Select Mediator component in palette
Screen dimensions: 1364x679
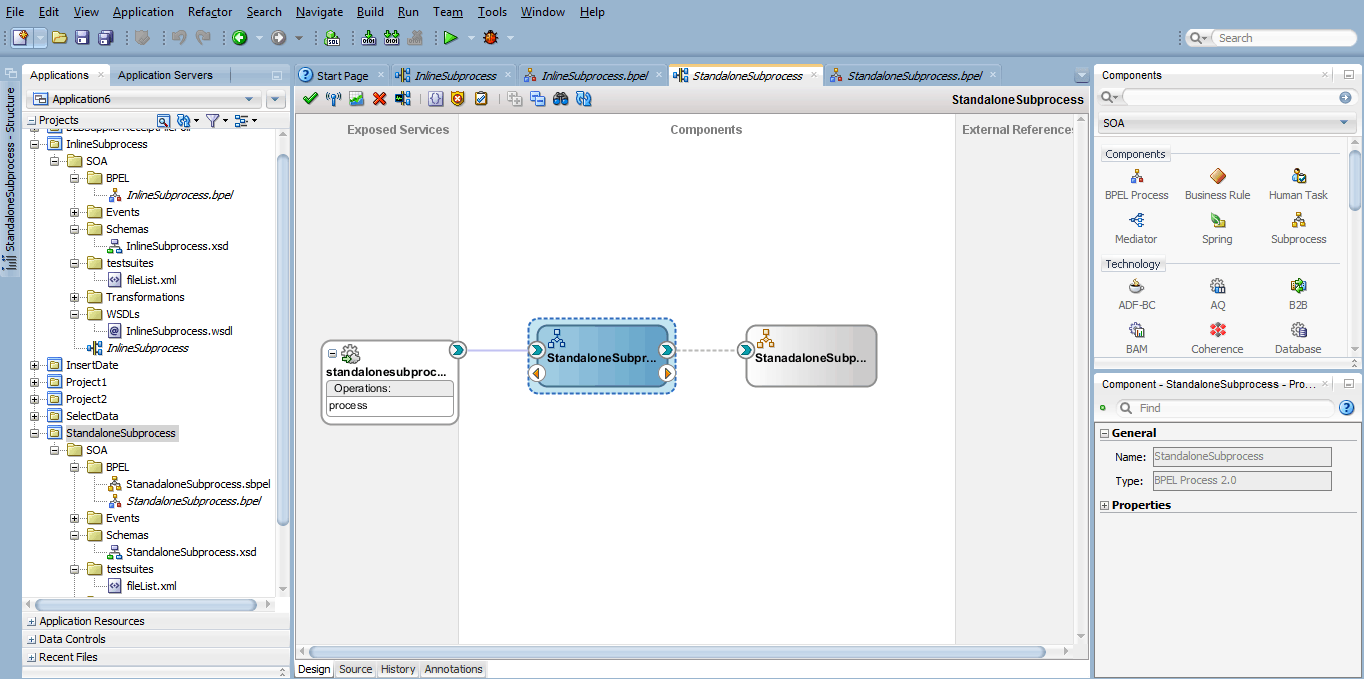1136,229
